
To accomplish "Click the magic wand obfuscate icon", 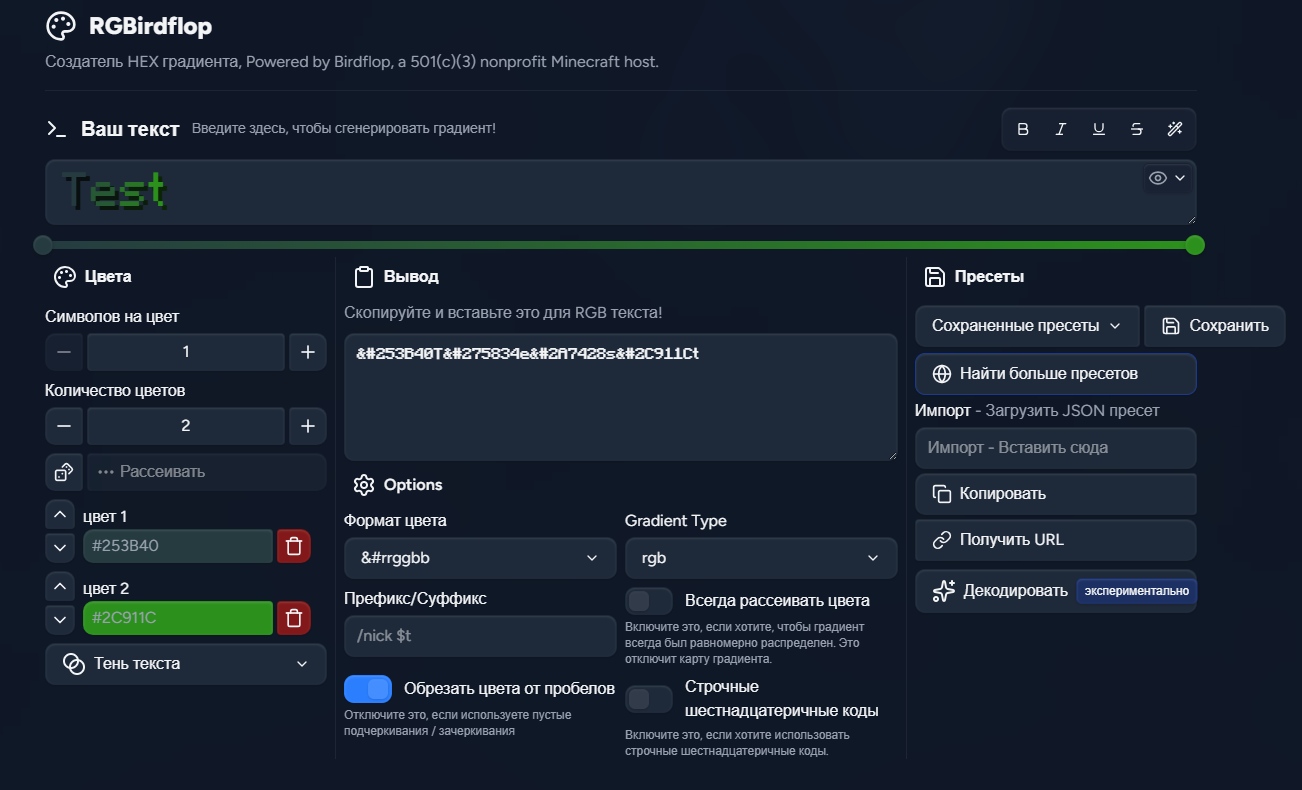I will 1175,129.
